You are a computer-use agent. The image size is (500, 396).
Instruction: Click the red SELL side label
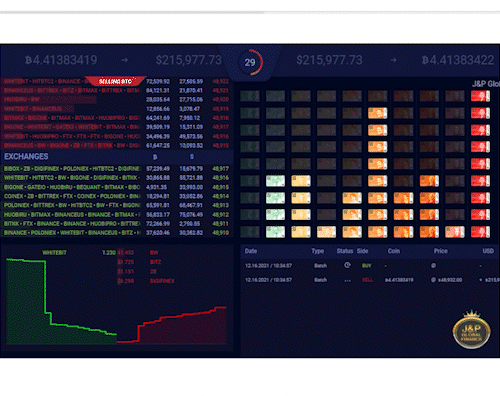(367, 280)
